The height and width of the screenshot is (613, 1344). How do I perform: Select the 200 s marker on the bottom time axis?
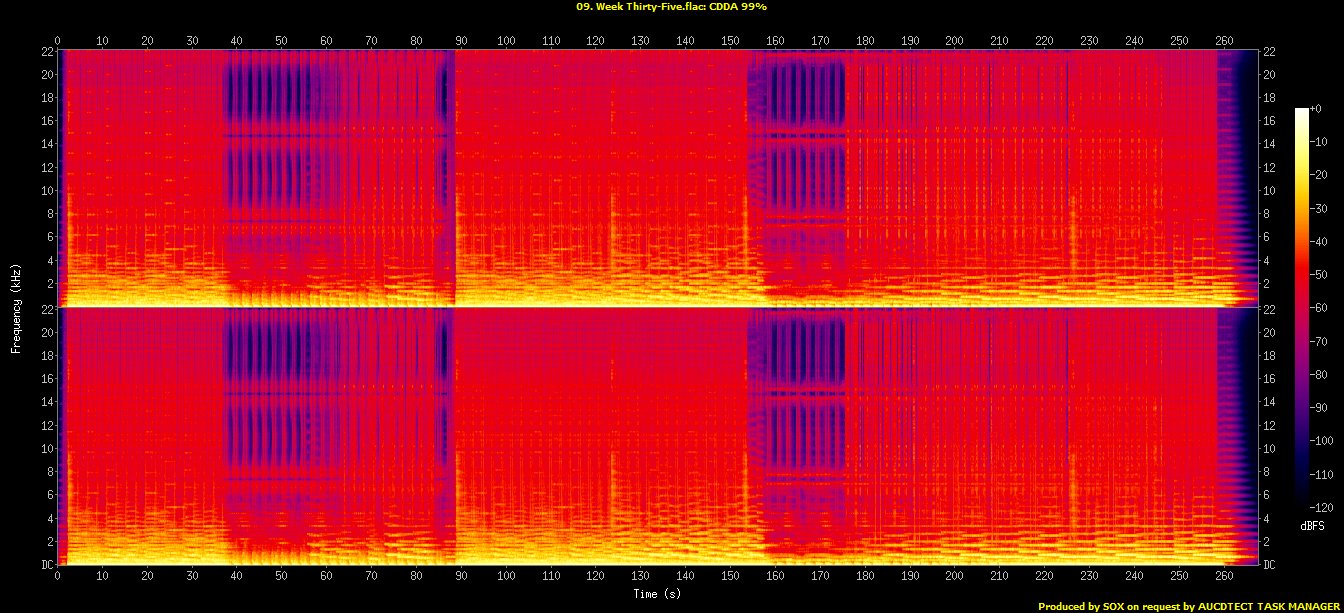point(954,576)
